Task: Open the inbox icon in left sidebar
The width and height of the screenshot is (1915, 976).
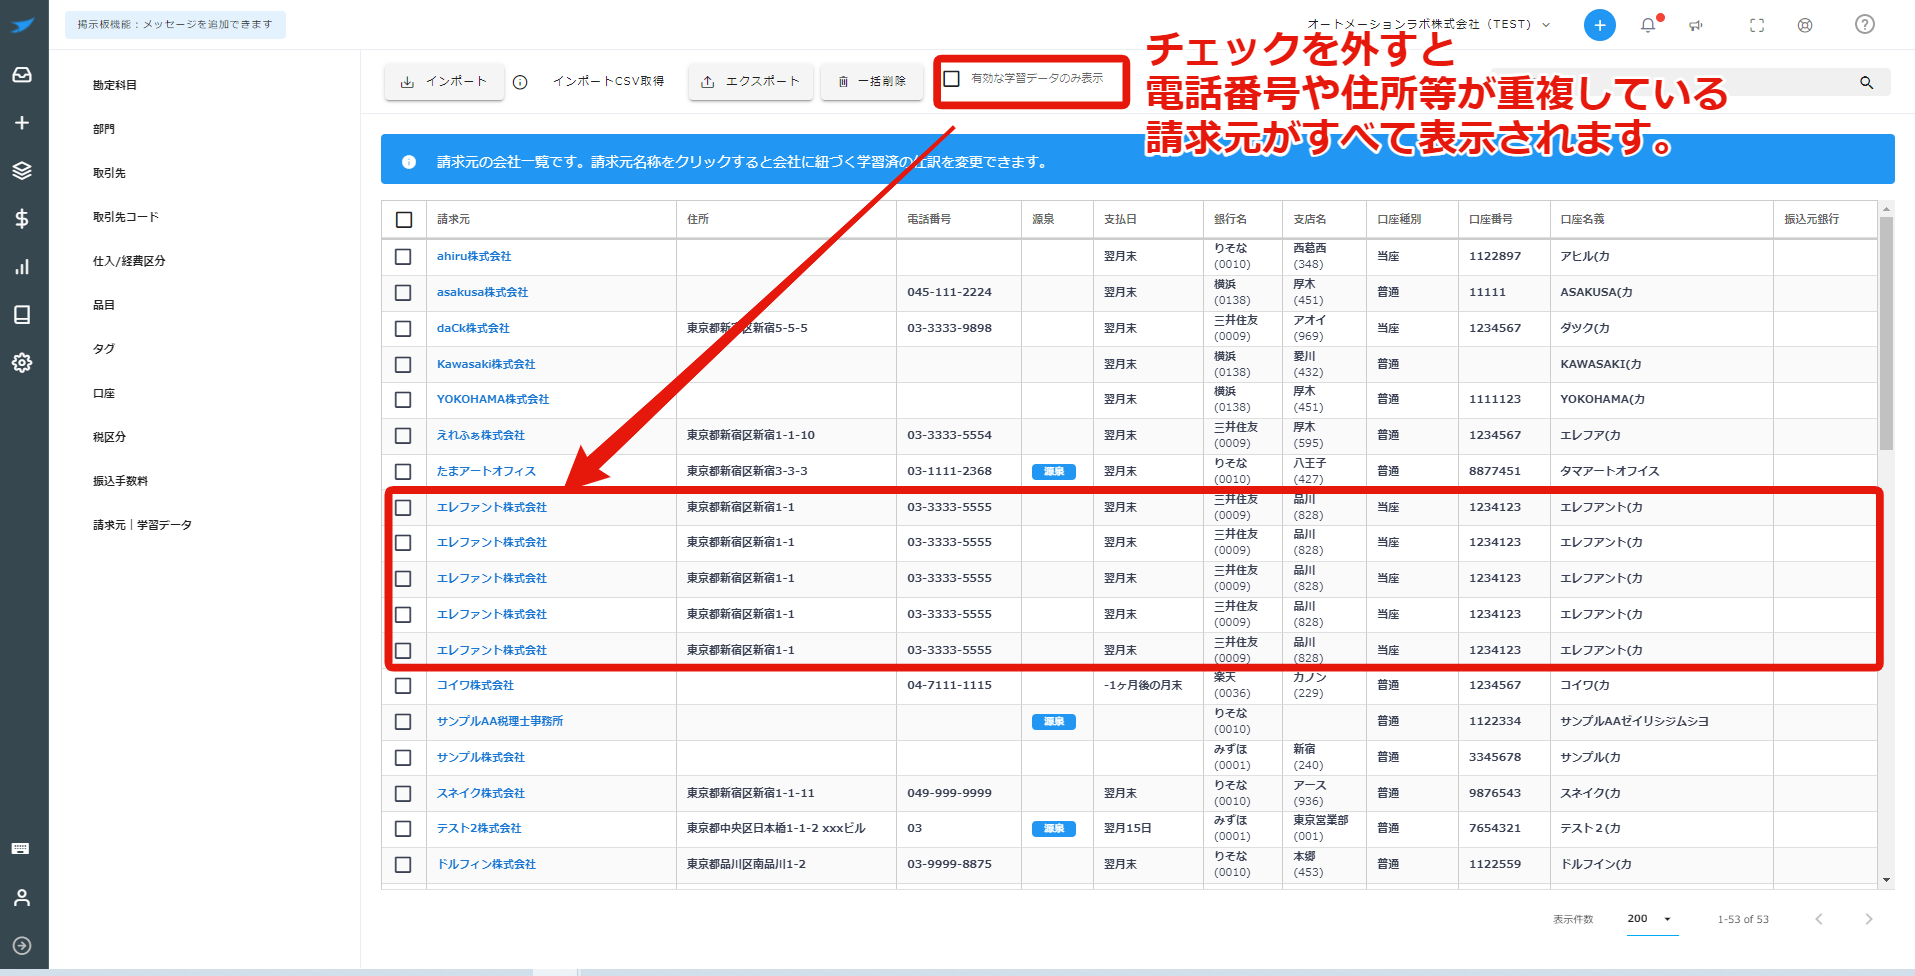Action: click(22, 75)
